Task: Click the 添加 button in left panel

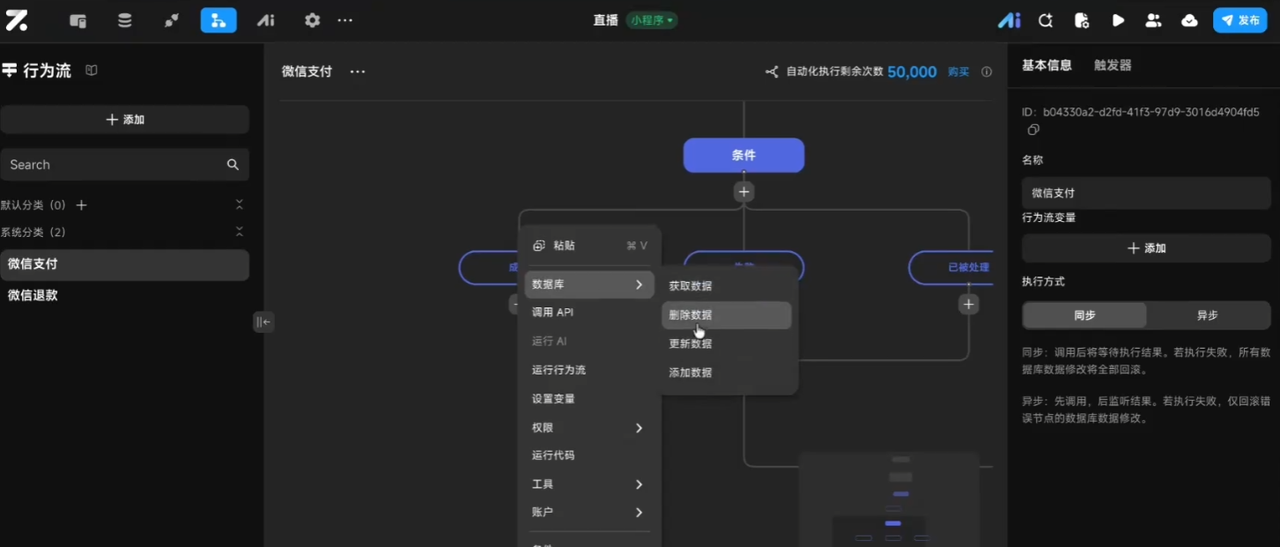Action: tap(125, 120)
